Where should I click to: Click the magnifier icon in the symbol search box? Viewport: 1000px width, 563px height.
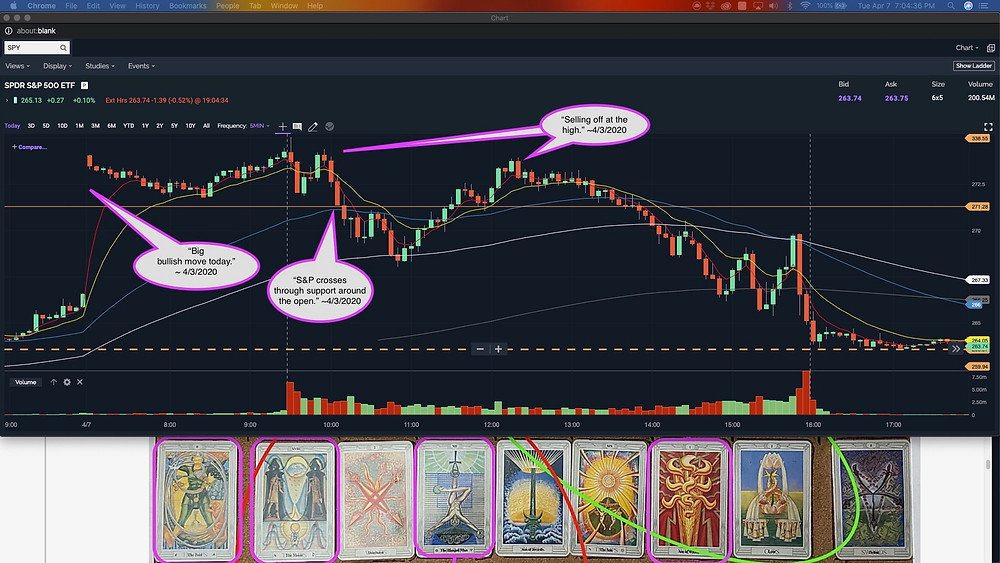[63, 48]
